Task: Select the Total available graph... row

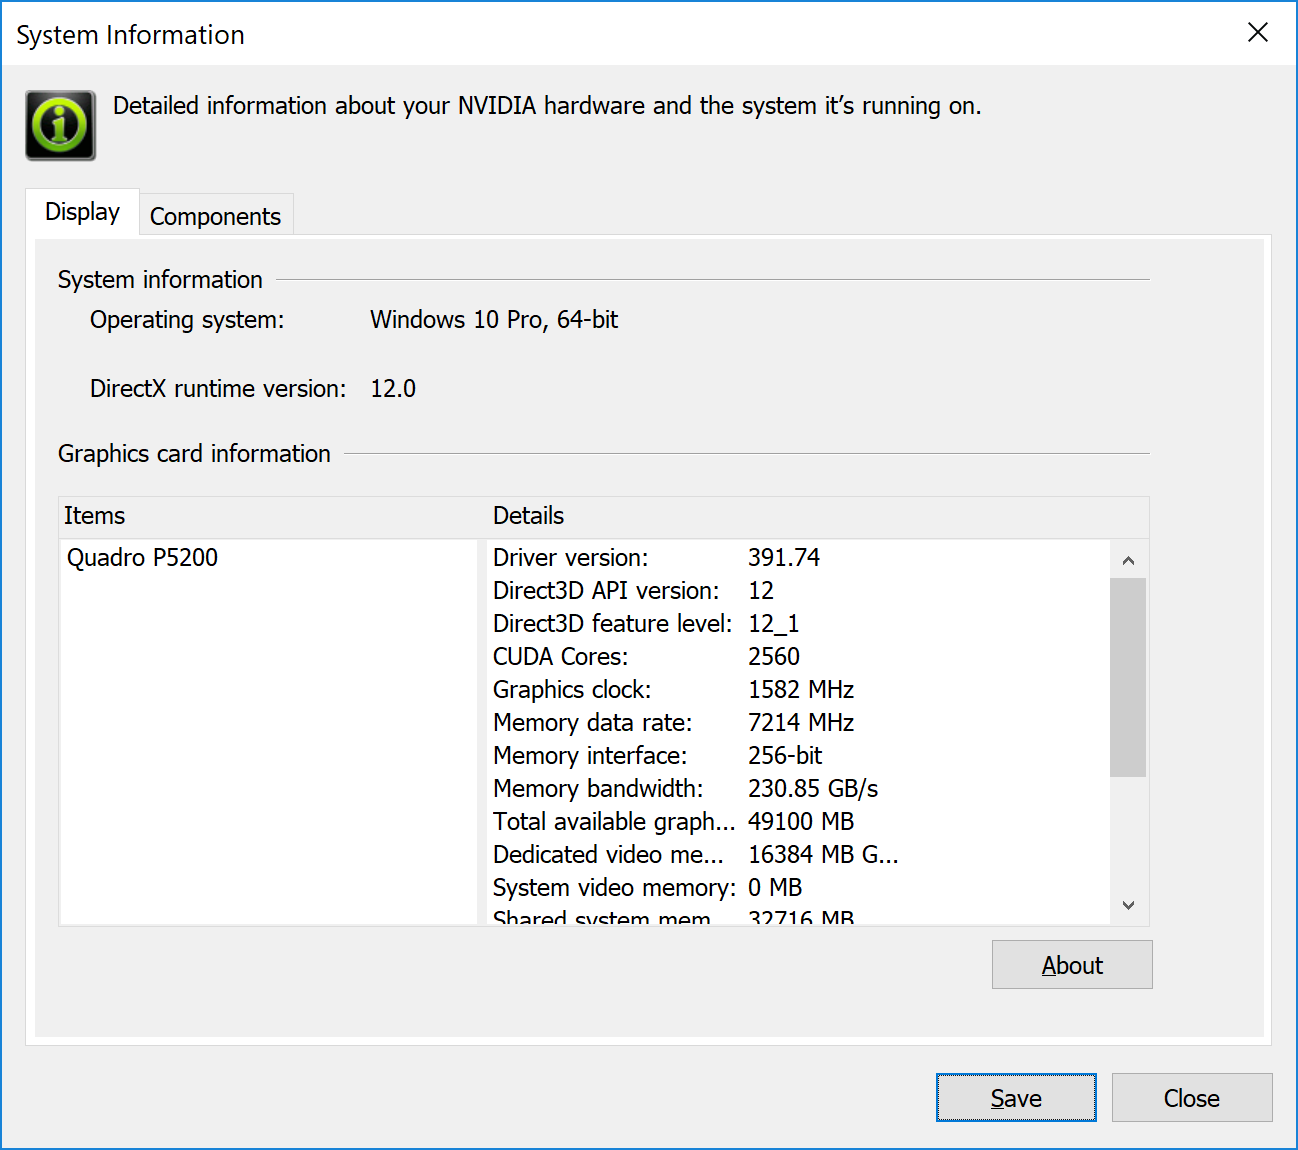Action: pos(798,822)
